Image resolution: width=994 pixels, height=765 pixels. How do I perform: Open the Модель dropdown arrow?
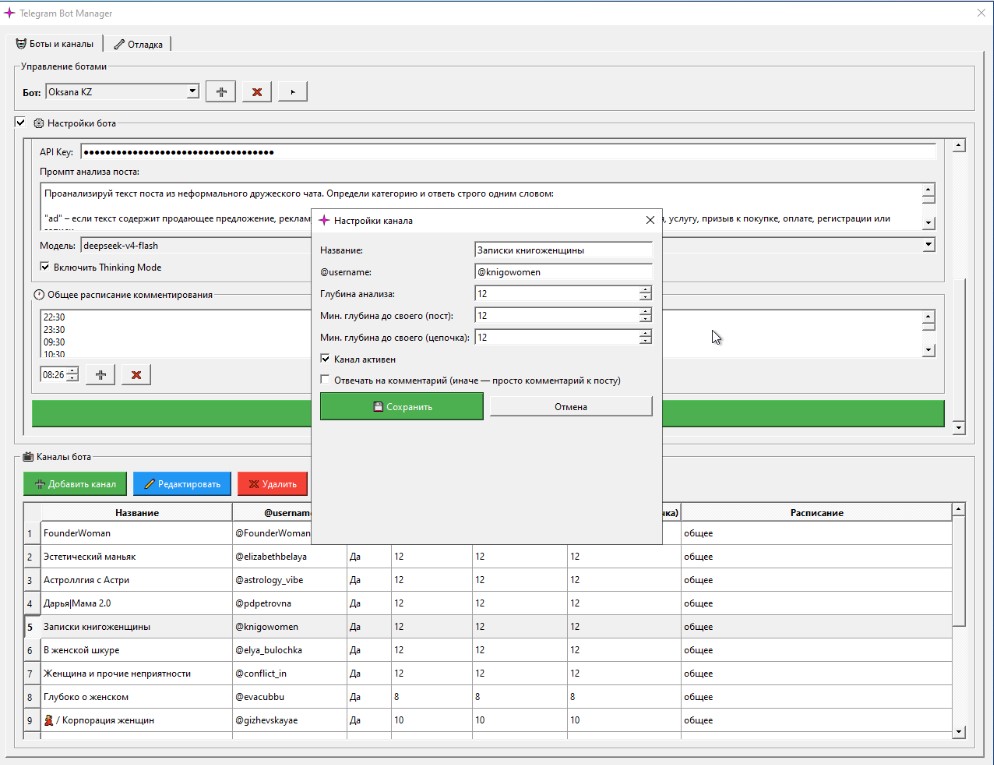coord(929,245)
